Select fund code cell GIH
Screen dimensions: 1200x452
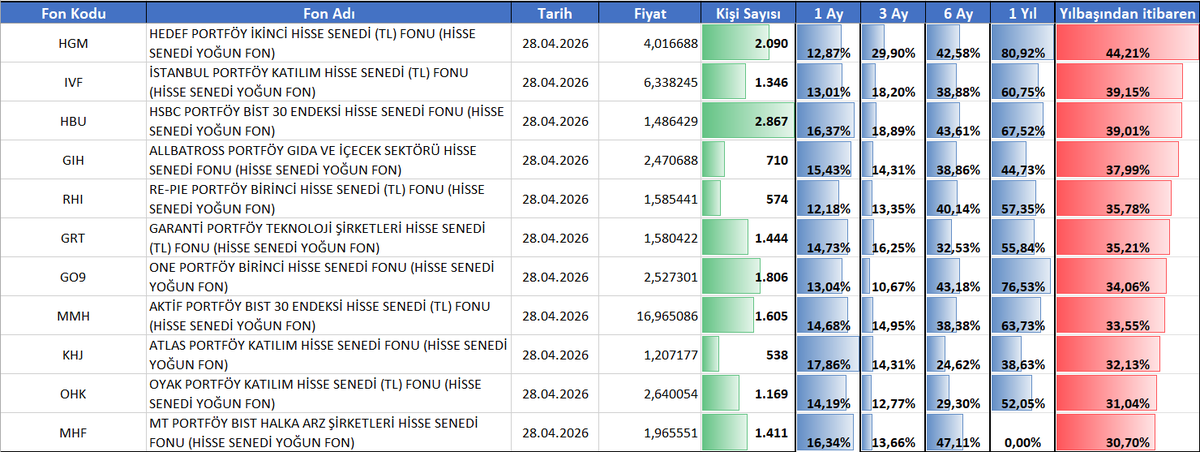(73, 160)
